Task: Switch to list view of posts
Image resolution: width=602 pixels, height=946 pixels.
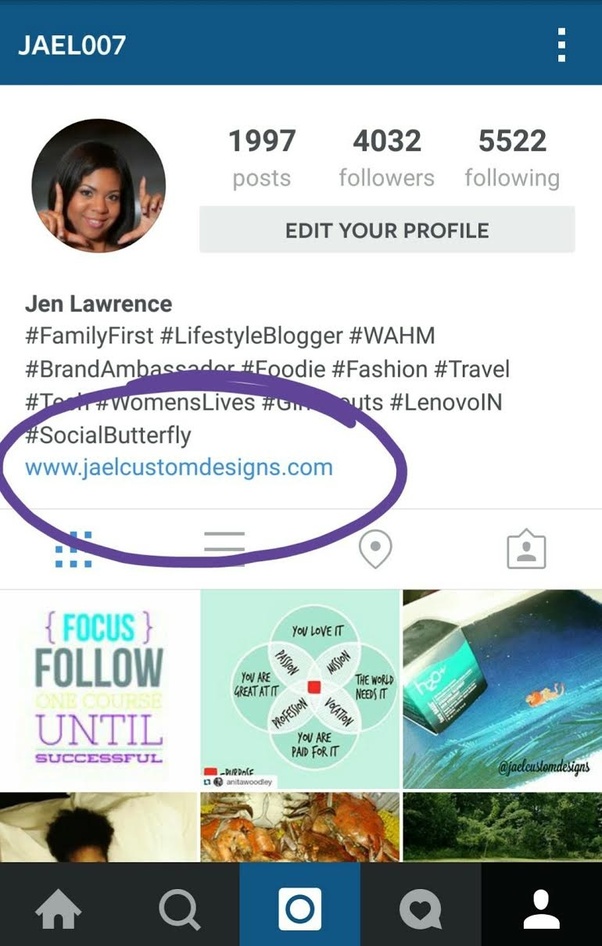Action: [x=224, y=550]
